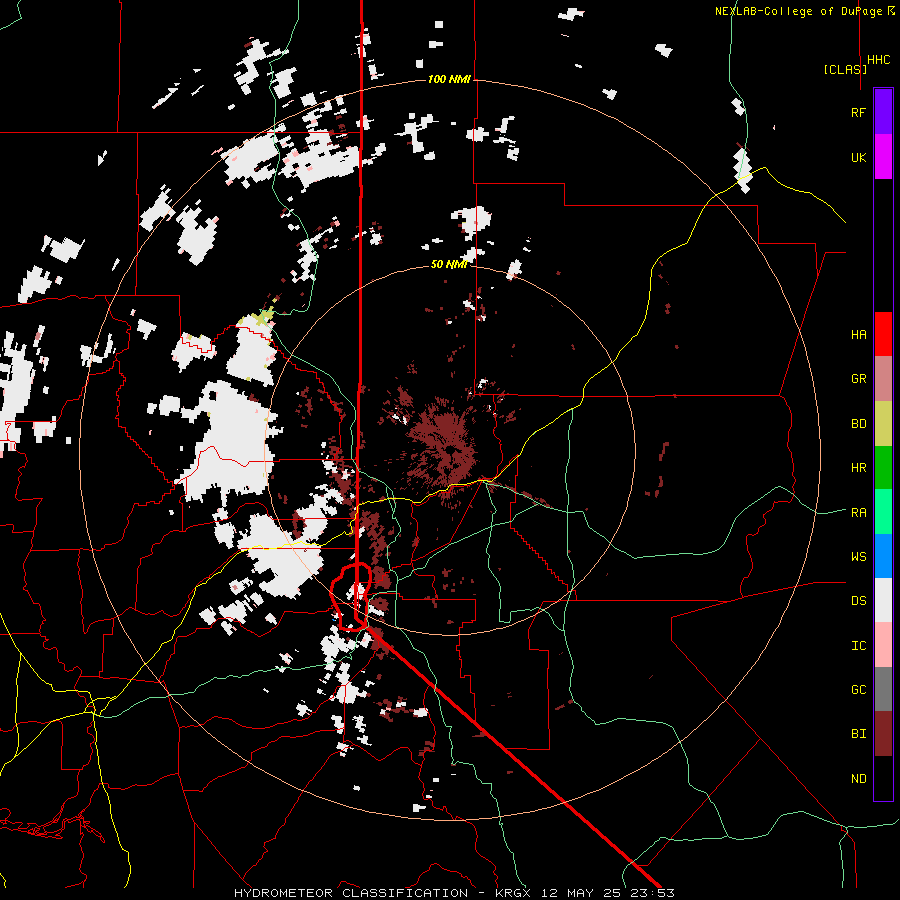Click the 100 NMI range ring label

(449, 79)
